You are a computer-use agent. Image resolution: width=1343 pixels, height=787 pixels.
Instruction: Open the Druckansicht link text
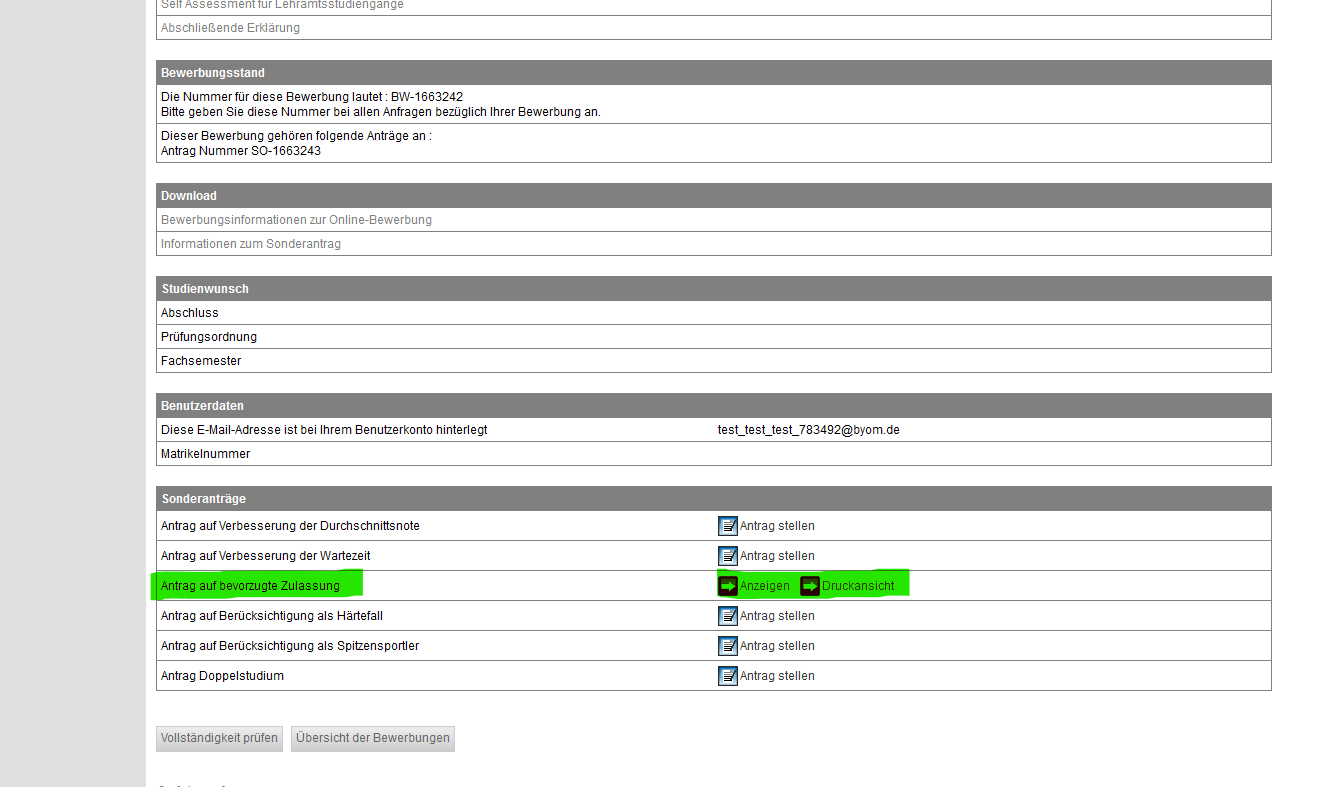[x=858, y=586]
